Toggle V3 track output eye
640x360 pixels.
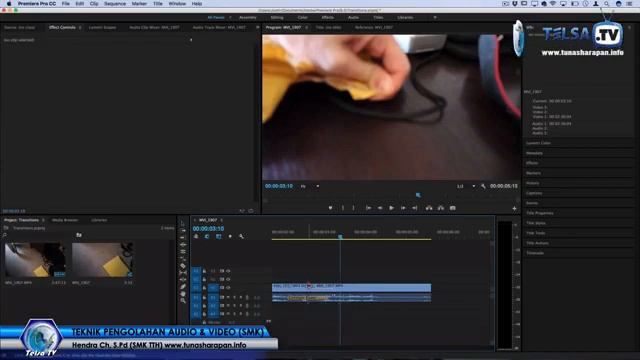tap(228, 271)
